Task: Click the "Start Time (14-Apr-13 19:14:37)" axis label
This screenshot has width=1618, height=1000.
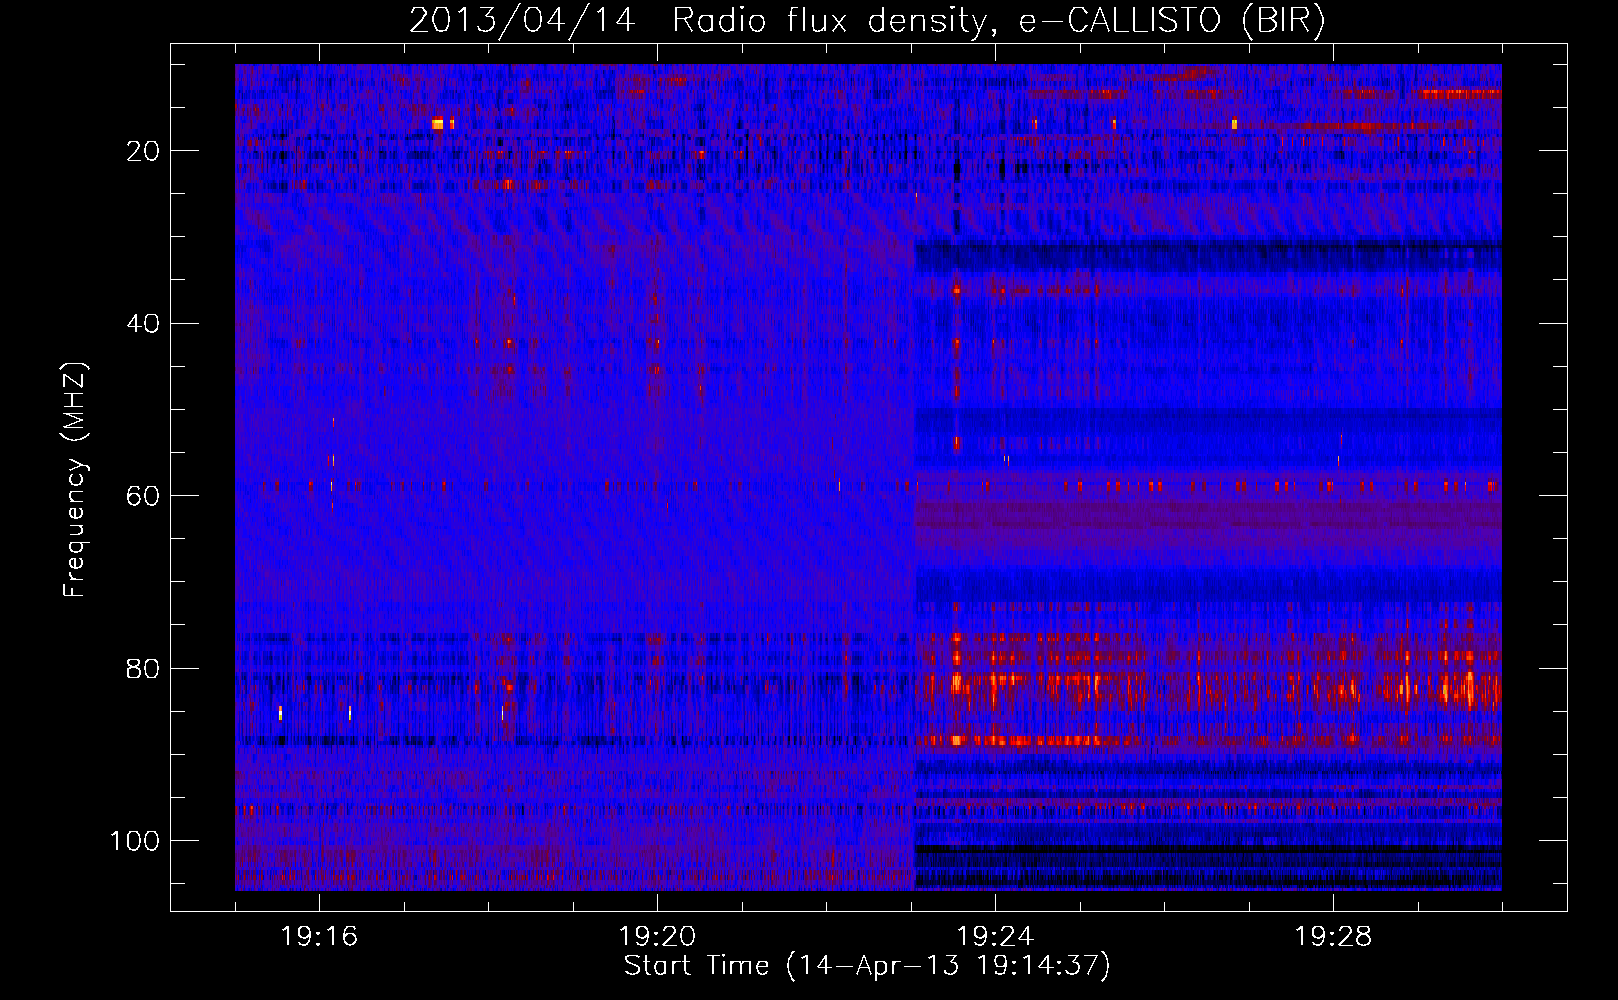Action: pos(867,966)
